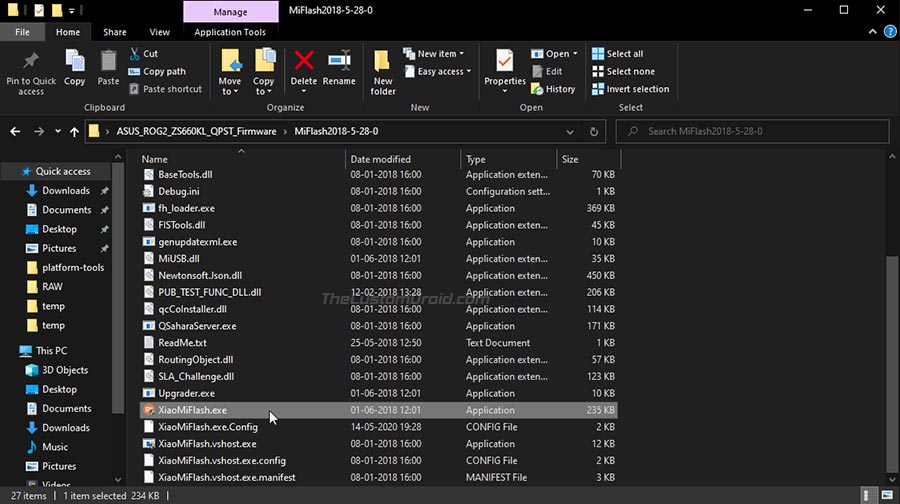The image size is (900, 504).
Task: Click Pin to Quick access icon
Action: (x=30, y=60)
